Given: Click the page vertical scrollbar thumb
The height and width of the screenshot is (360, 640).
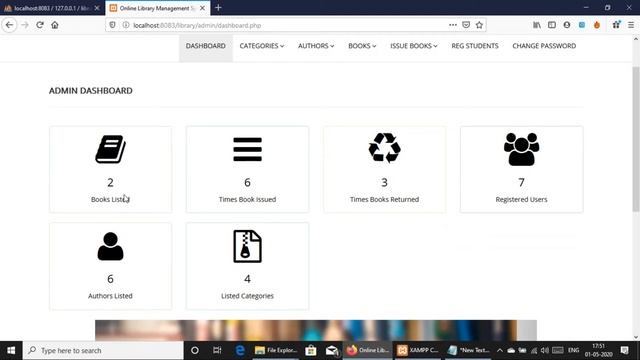Looking at the screenshot, I should pos(636,139).
